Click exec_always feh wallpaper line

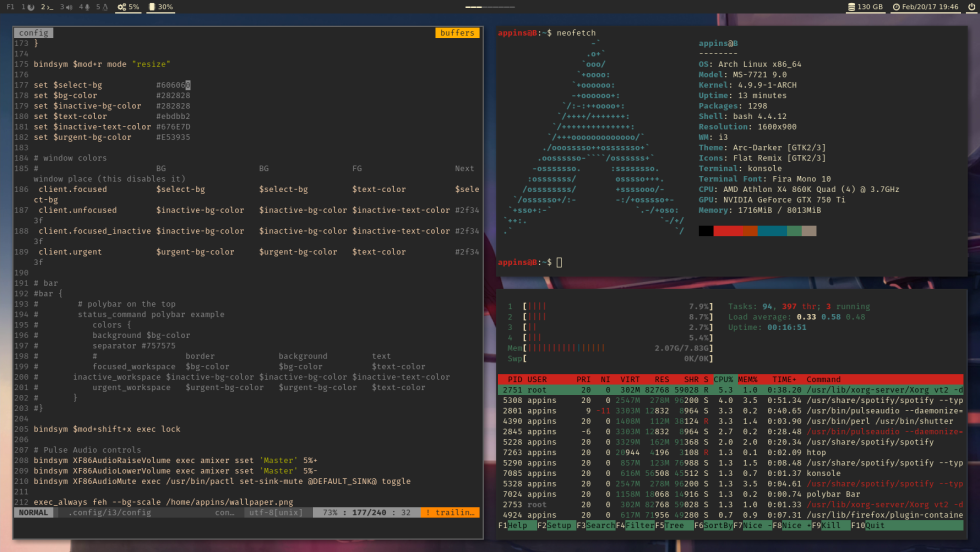point(163,502)
